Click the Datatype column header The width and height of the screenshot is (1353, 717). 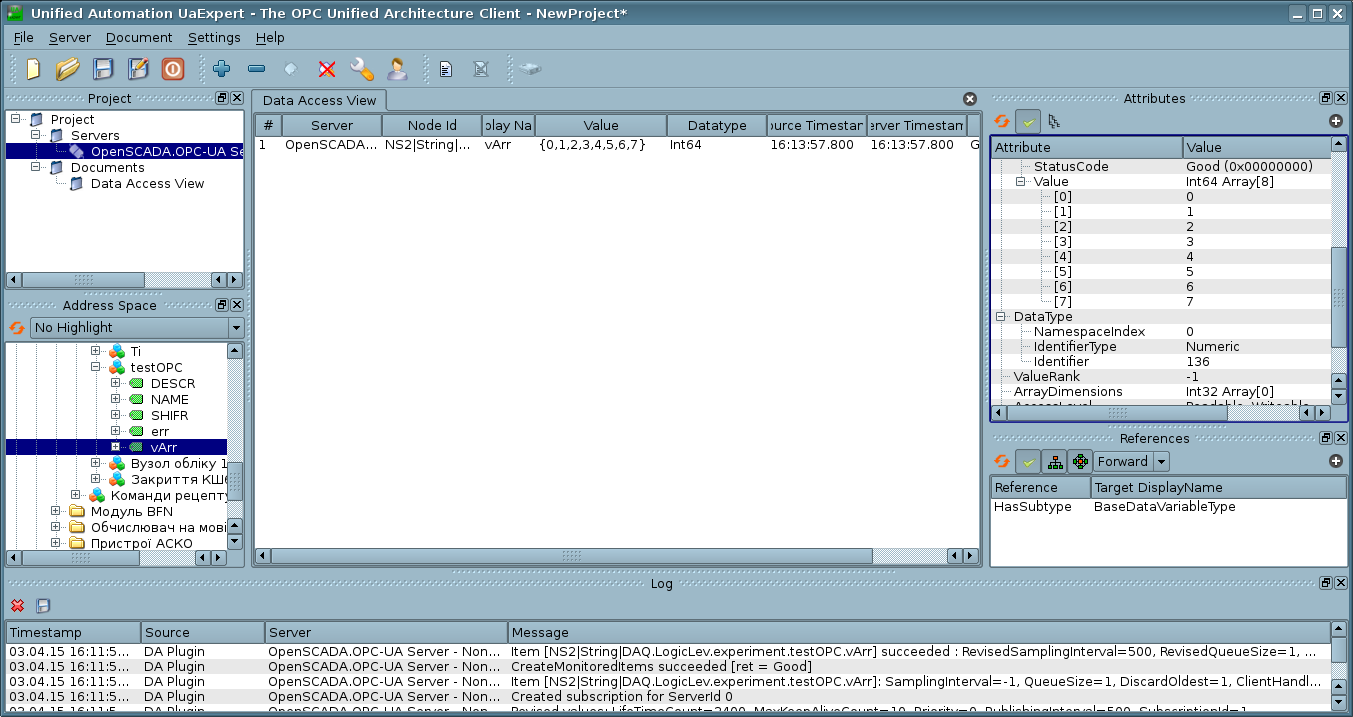click(x=717, y=125)
